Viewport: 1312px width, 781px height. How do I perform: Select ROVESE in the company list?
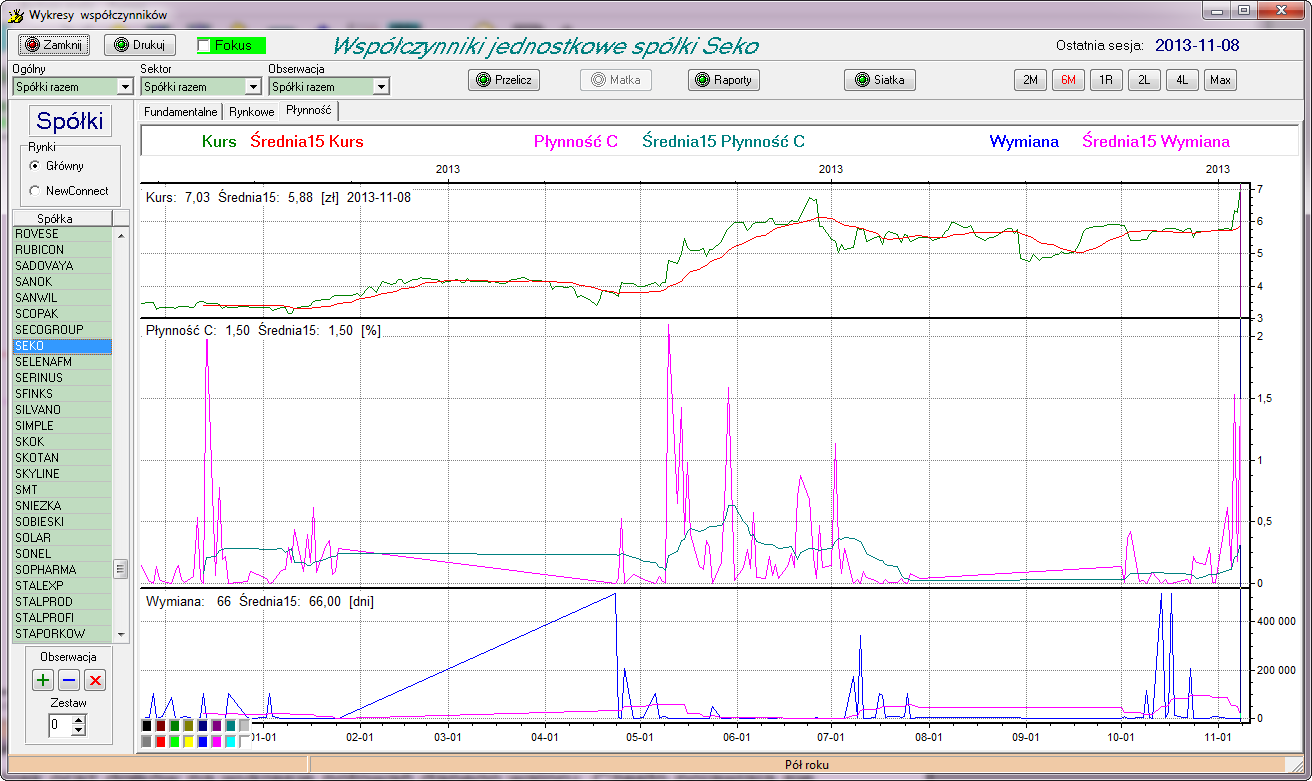[62, 234]
